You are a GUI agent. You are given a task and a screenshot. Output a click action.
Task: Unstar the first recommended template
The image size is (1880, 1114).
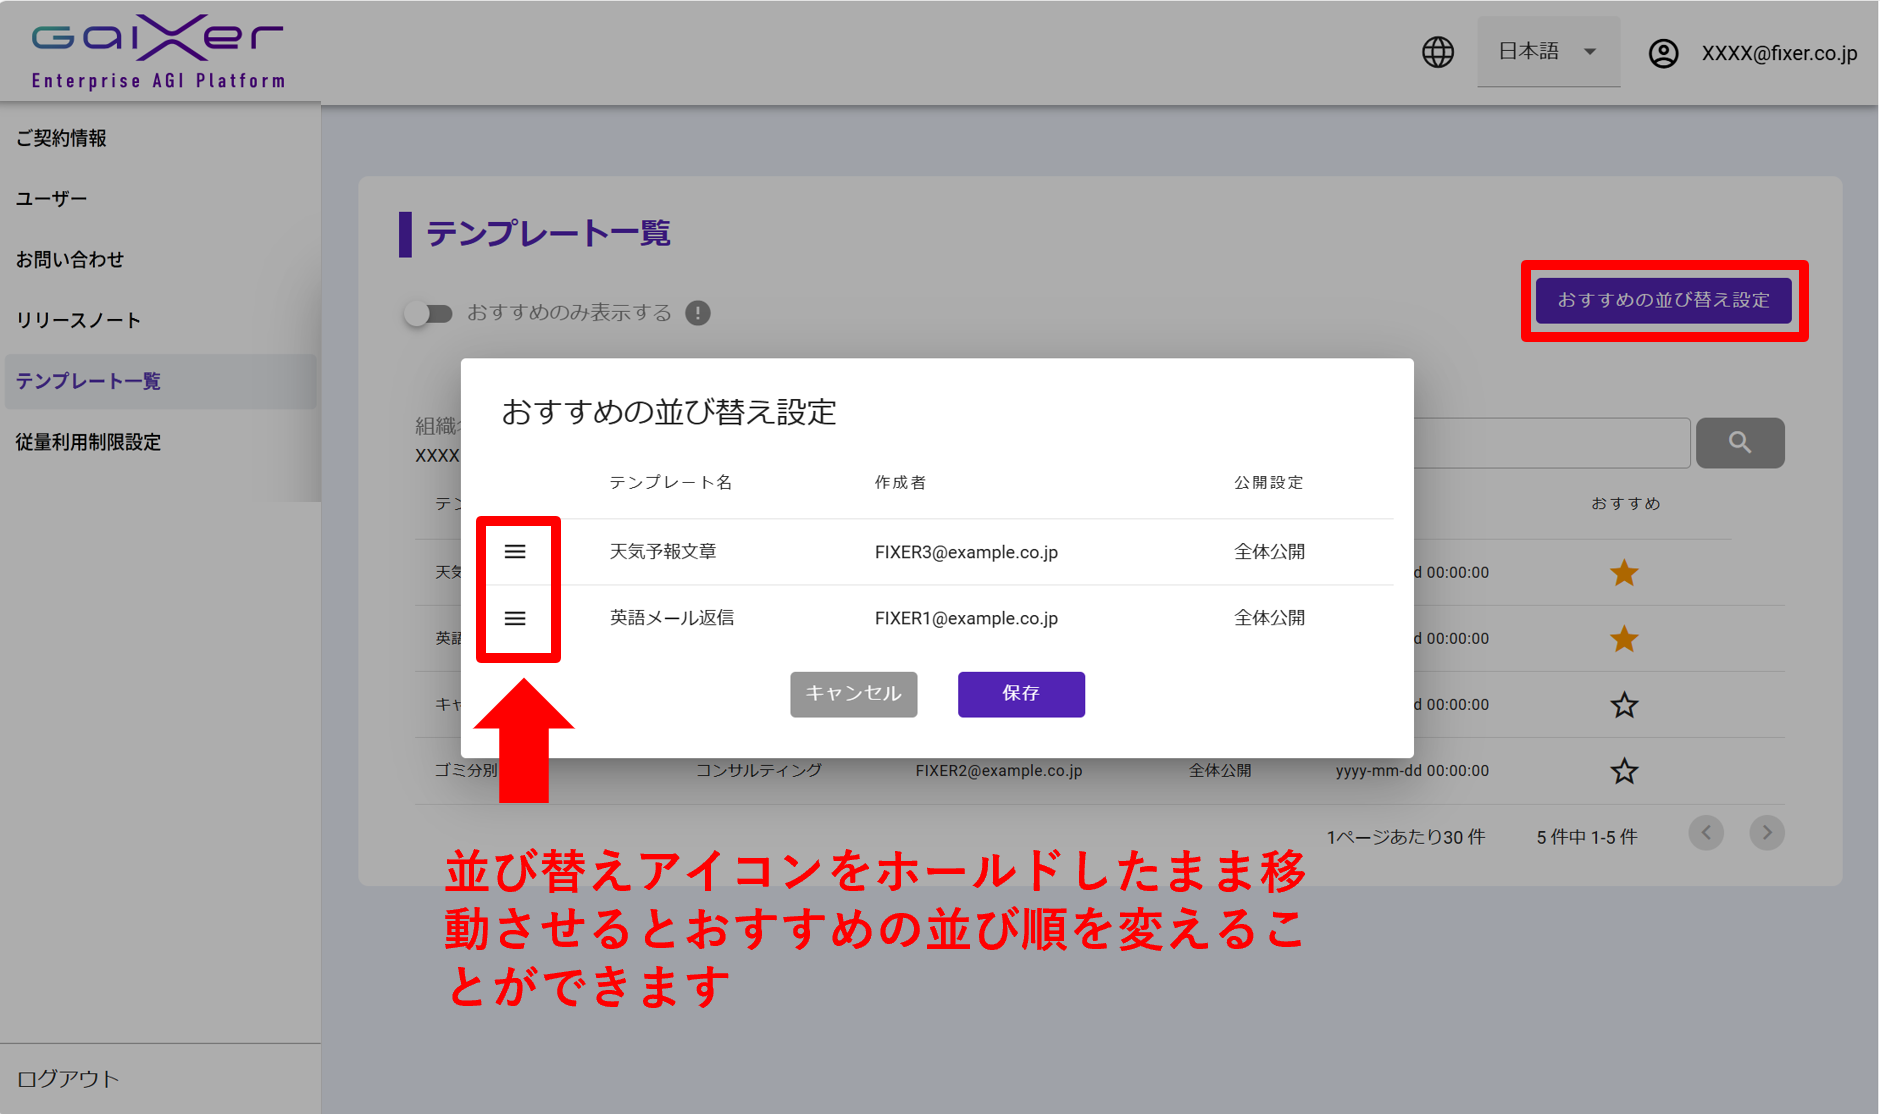click(1624, 573)
